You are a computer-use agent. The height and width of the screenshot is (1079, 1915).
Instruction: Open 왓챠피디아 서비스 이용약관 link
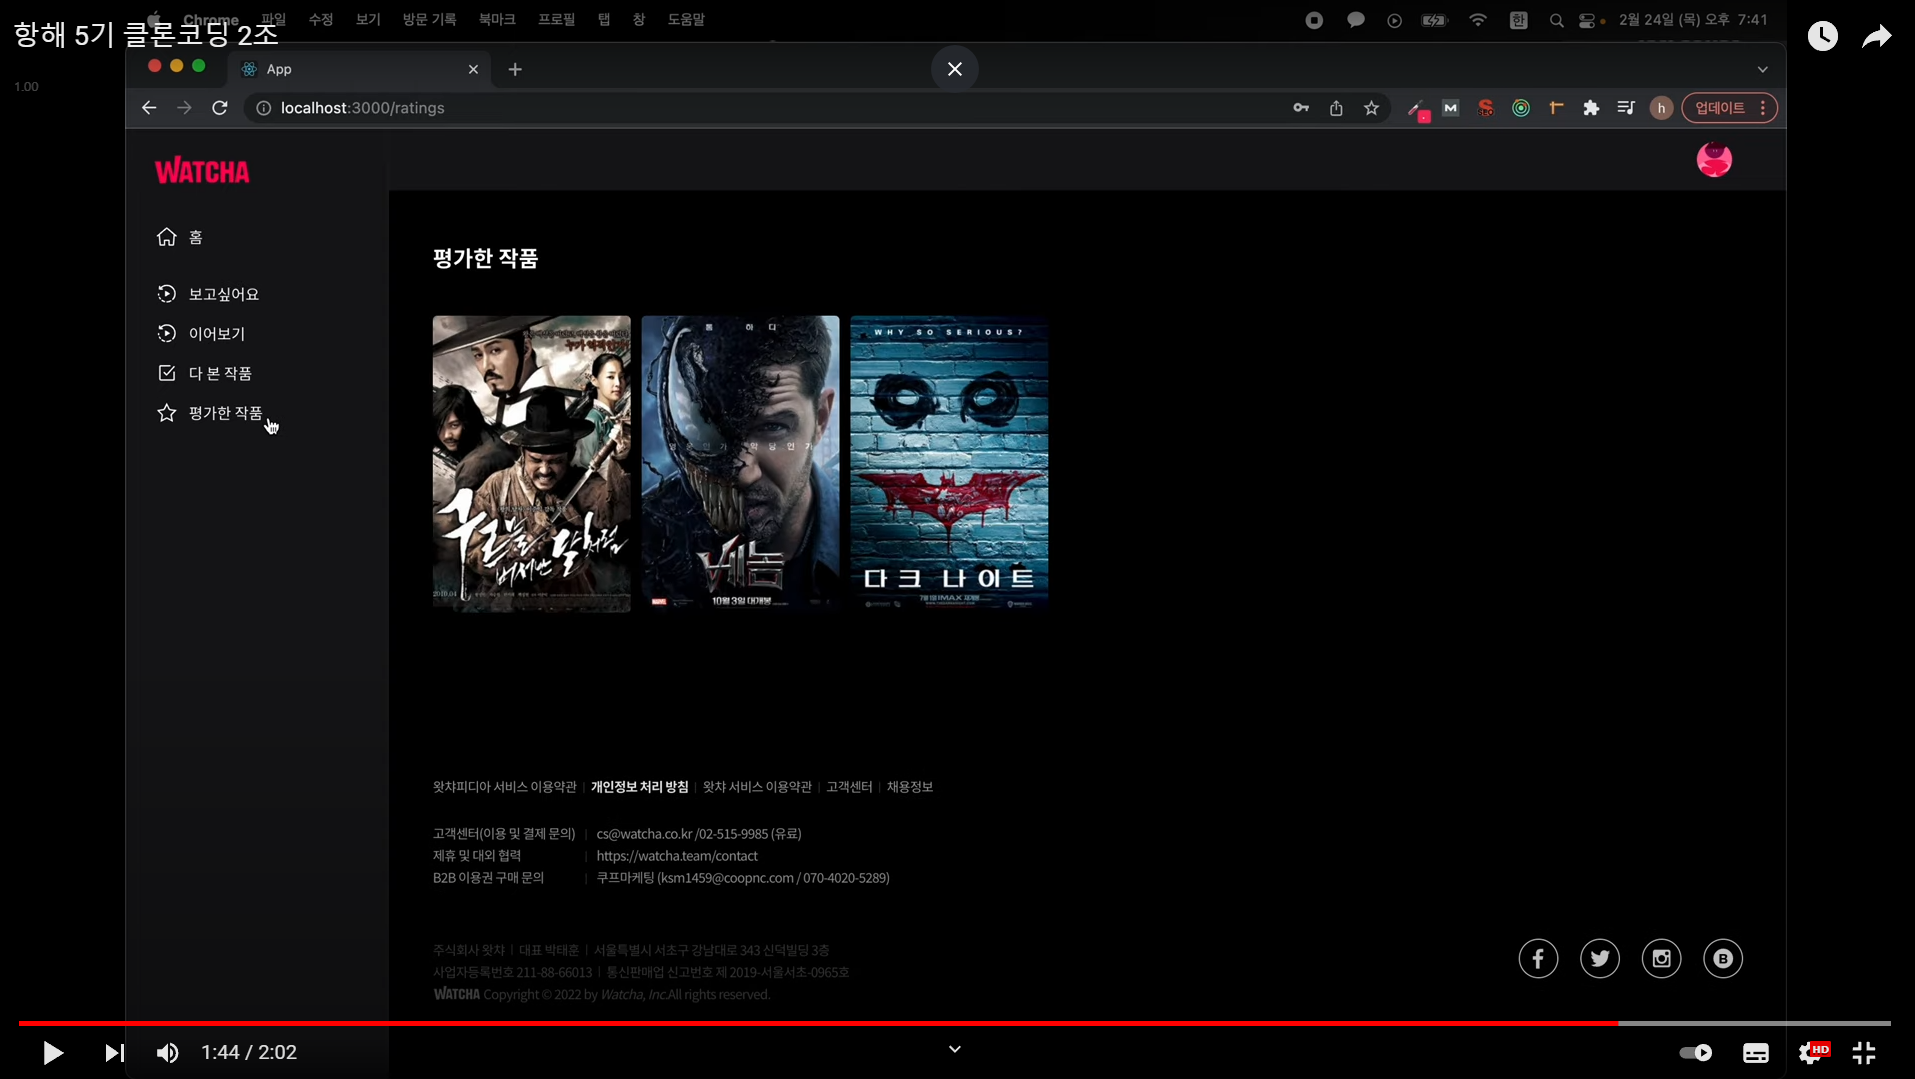pos(504,787)
